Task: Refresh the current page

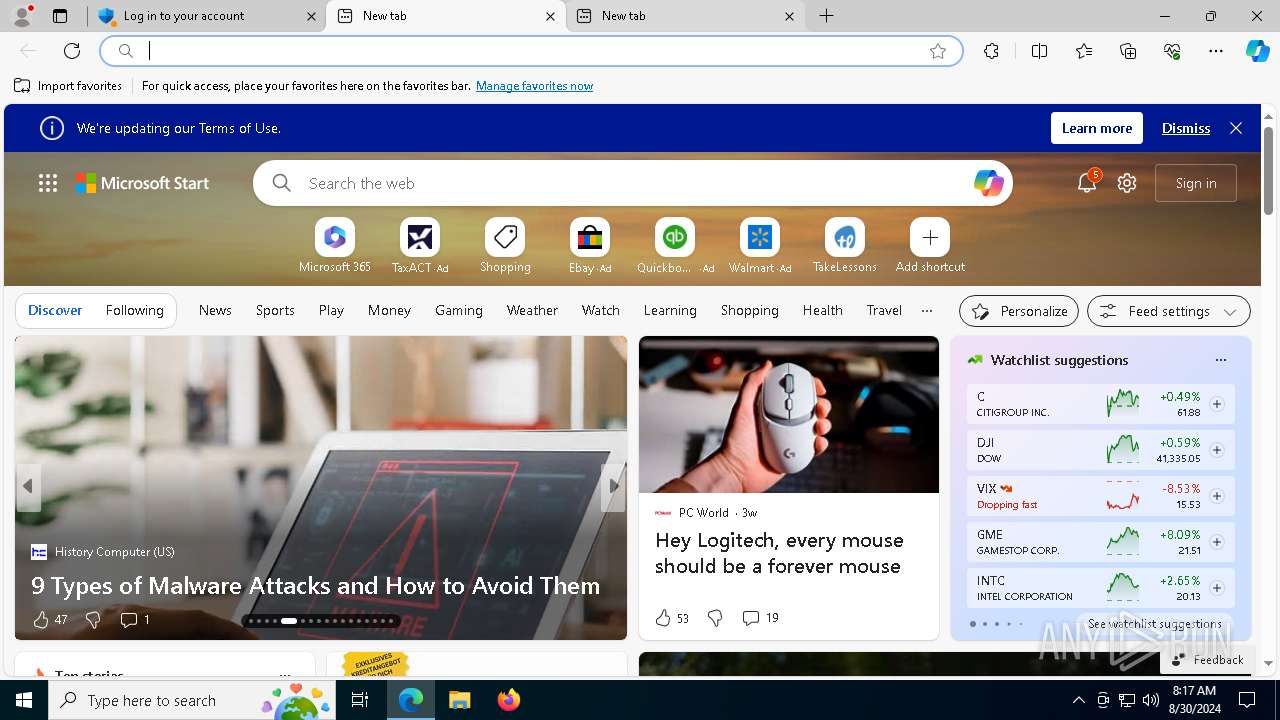Action: pos(72,51)
